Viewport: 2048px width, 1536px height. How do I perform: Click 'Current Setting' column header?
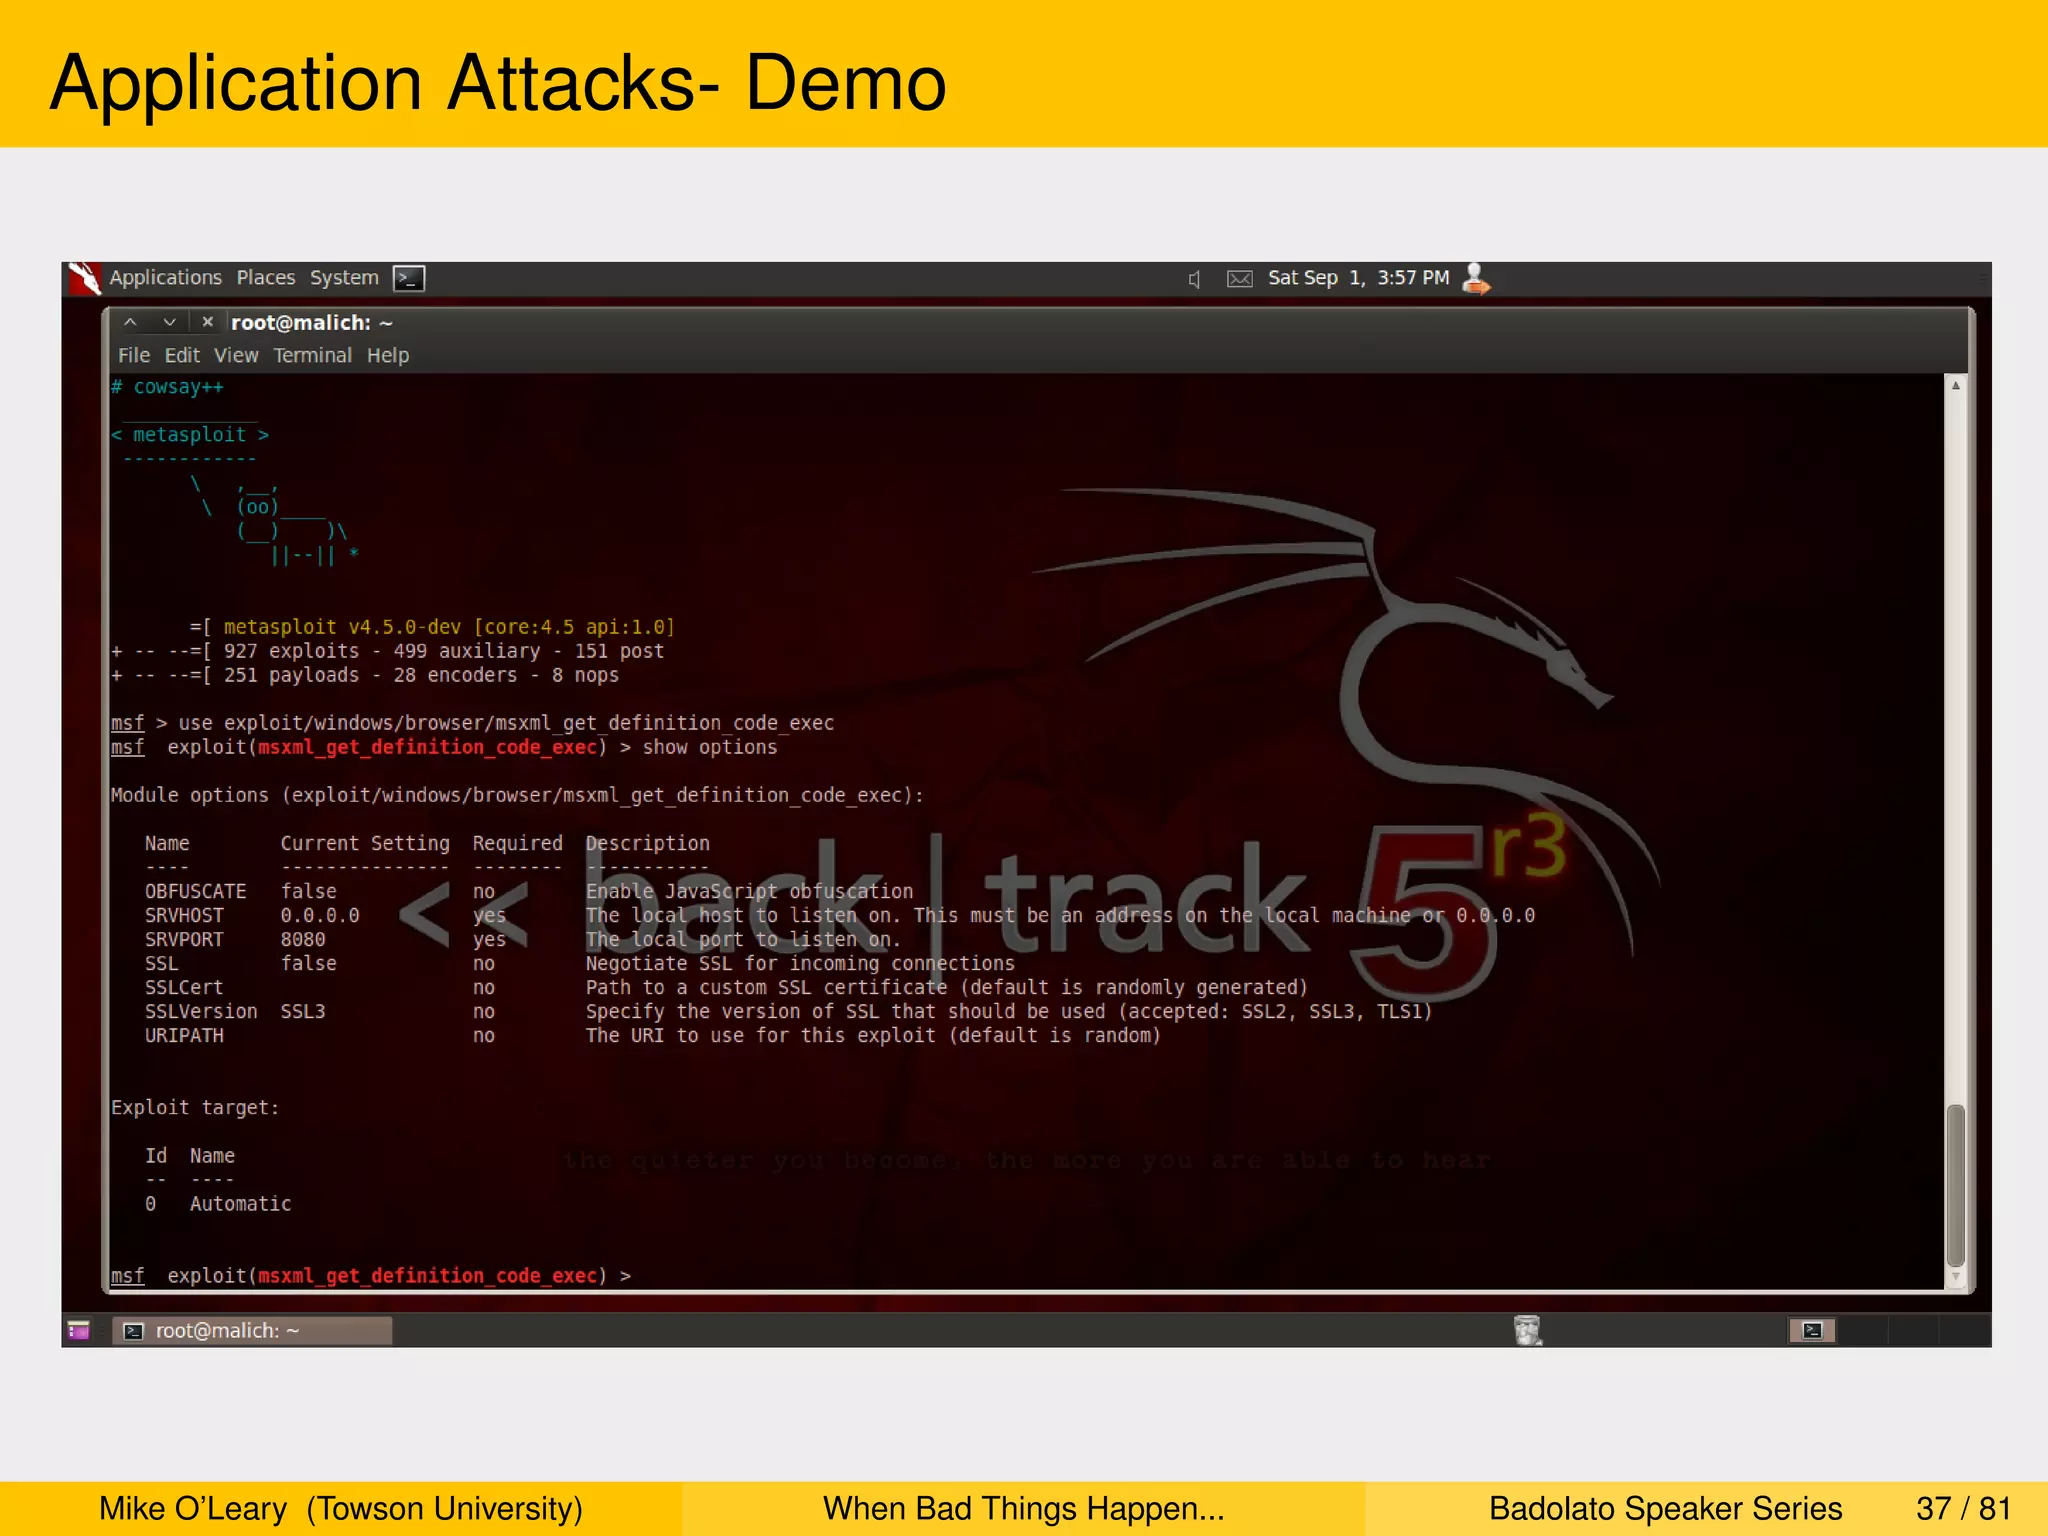(x=365, y=844)
